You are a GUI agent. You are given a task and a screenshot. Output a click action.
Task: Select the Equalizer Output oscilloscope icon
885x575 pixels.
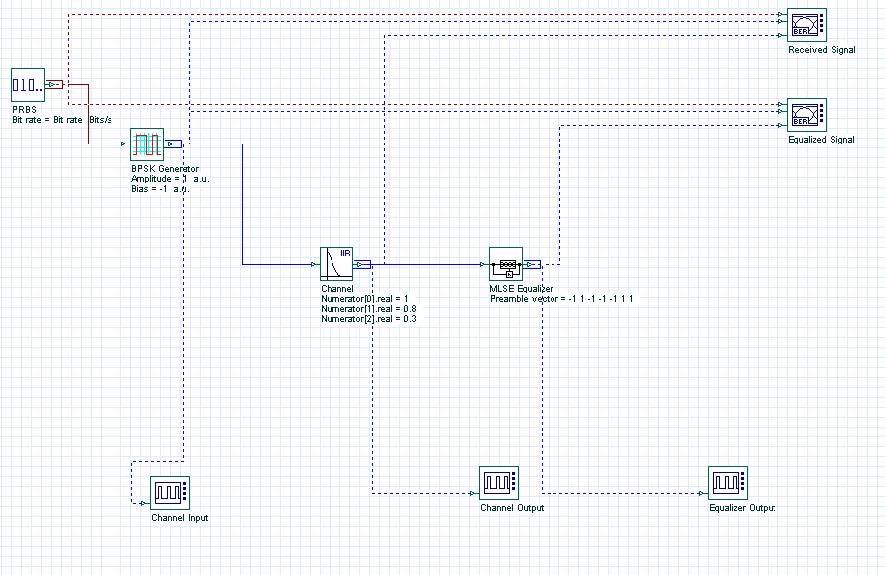click(x=727, y=483)
